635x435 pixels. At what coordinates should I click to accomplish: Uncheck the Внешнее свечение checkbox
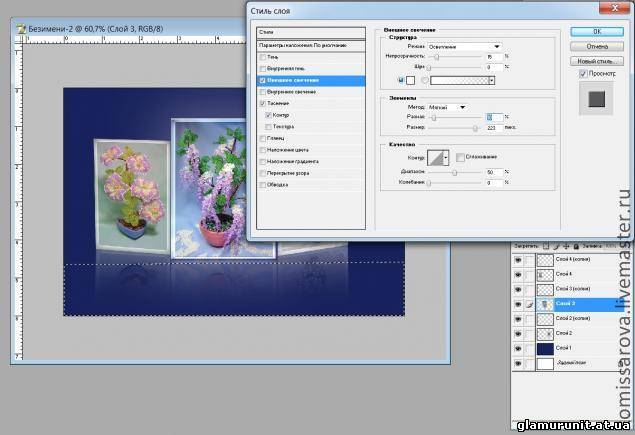click(x=263, y=81)
